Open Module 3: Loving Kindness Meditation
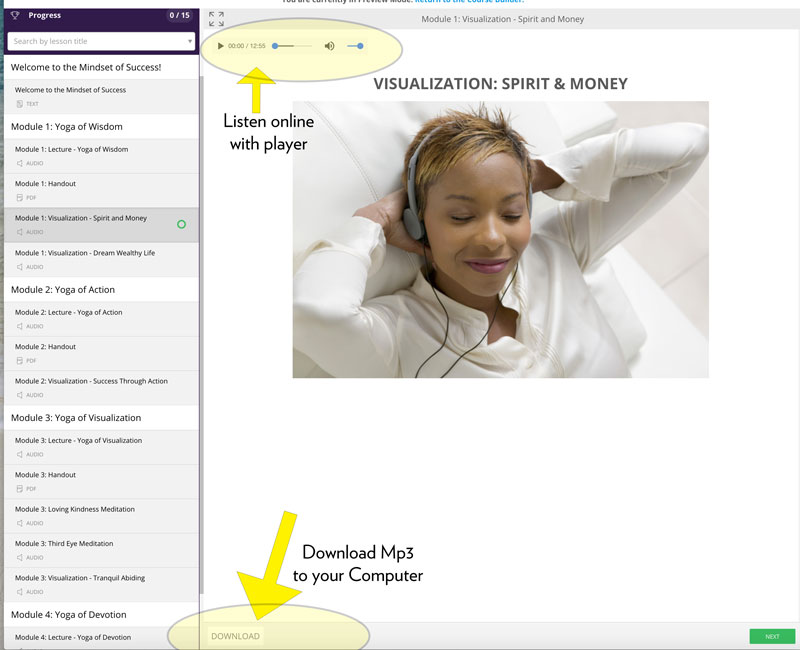Viewport: 800px width, 650px height. 101,516
